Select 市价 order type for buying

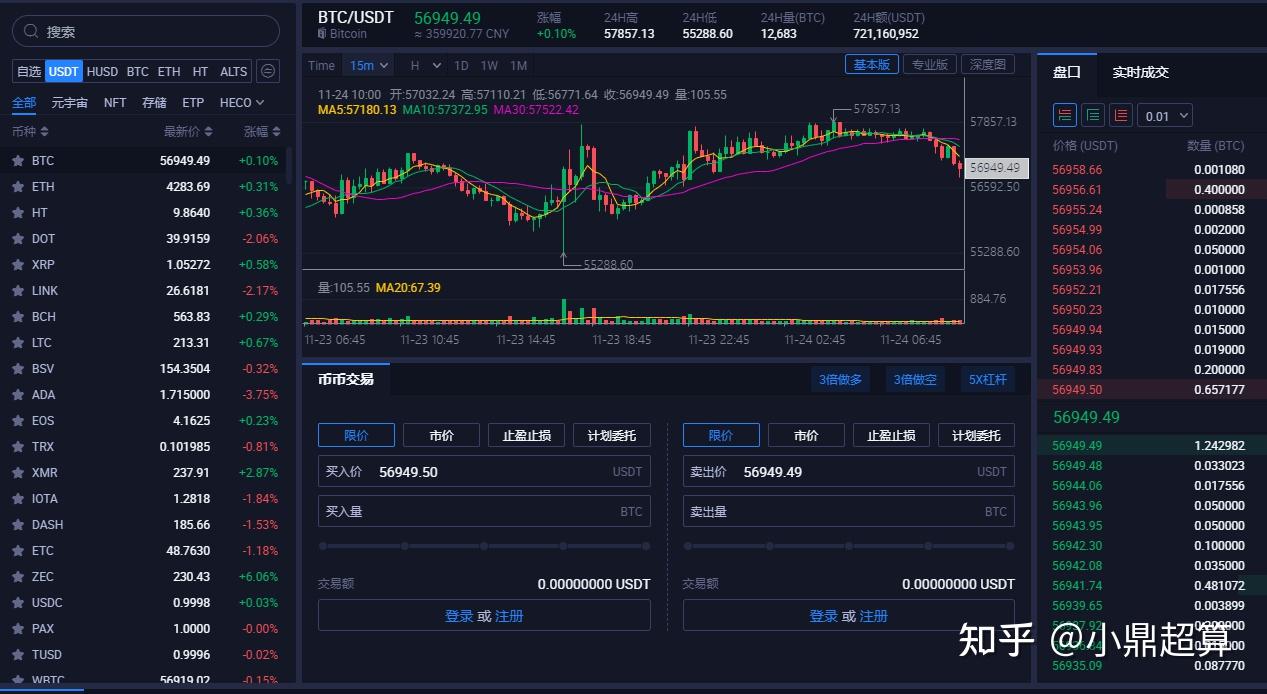click(441, 435)
